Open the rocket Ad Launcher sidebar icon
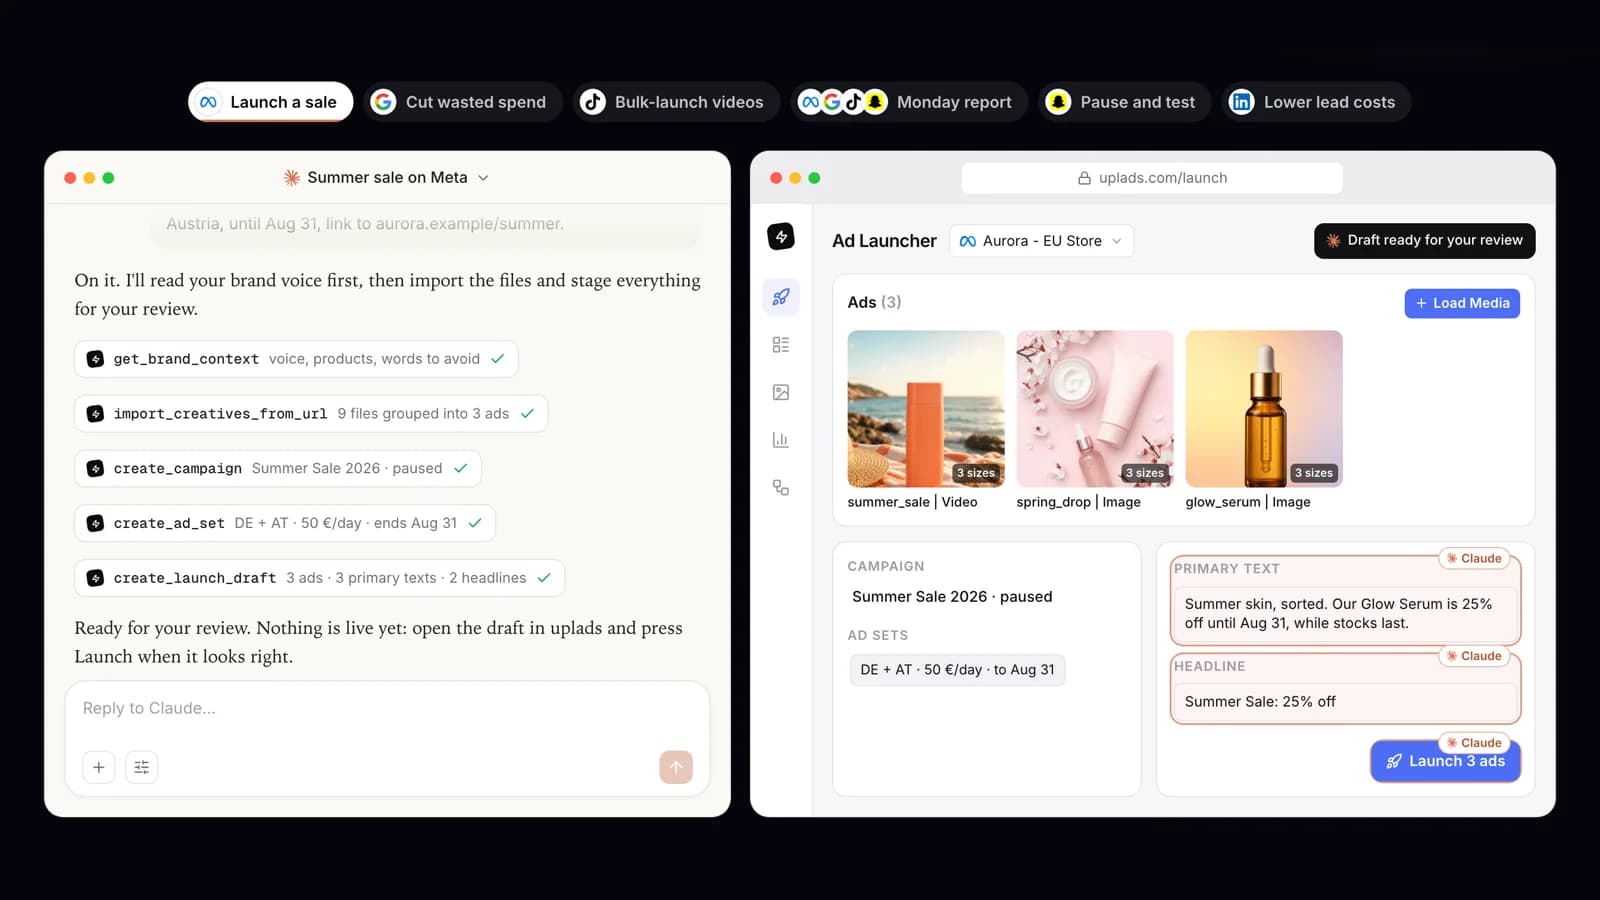The image size is (1600, 900). (781, 297)
